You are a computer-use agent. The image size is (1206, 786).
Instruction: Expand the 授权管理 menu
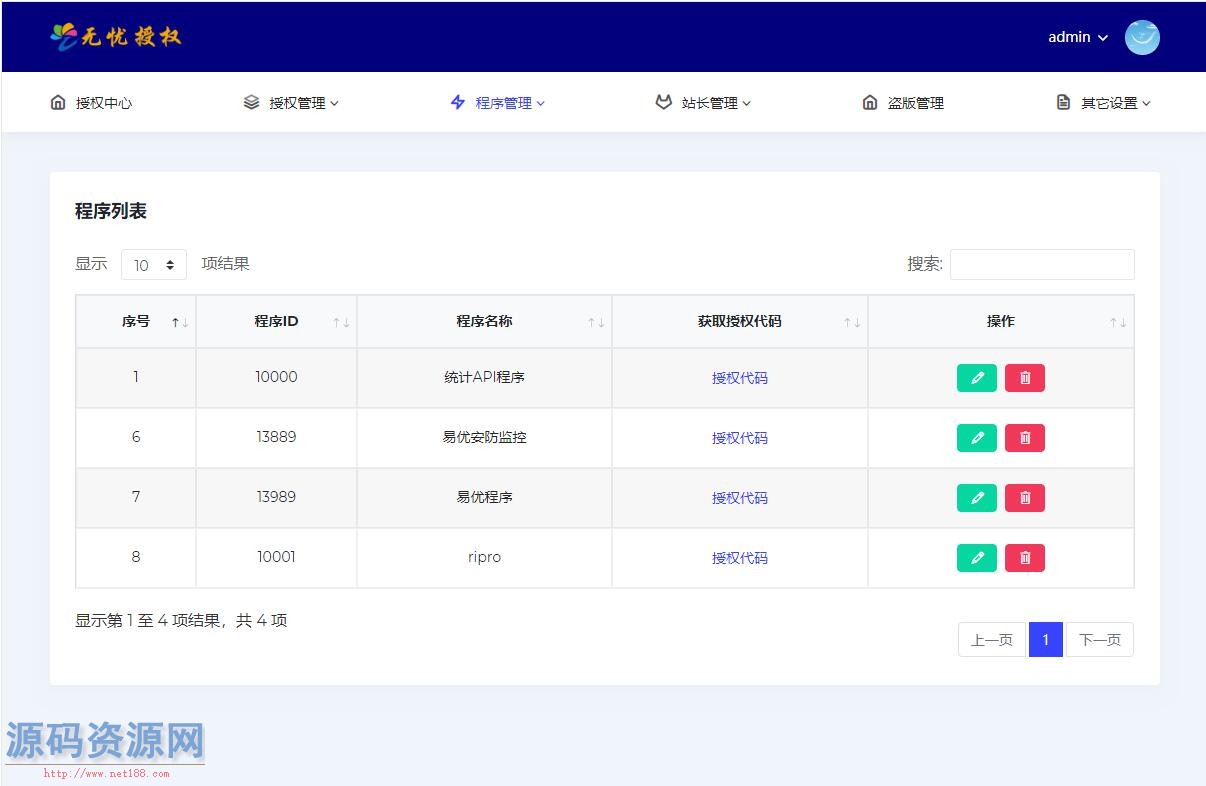(304, 103)
